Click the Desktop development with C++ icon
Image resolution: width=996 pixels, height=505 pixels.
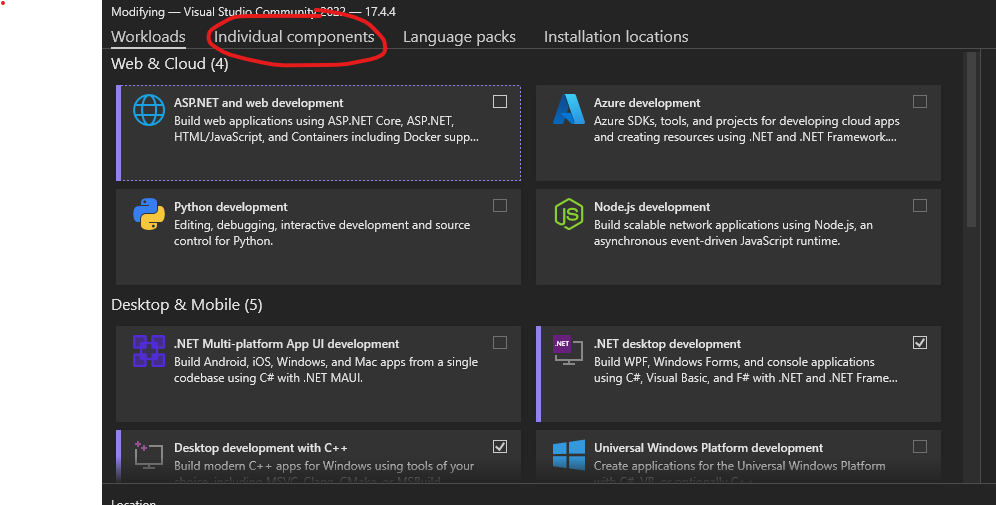tap(149, 455)
